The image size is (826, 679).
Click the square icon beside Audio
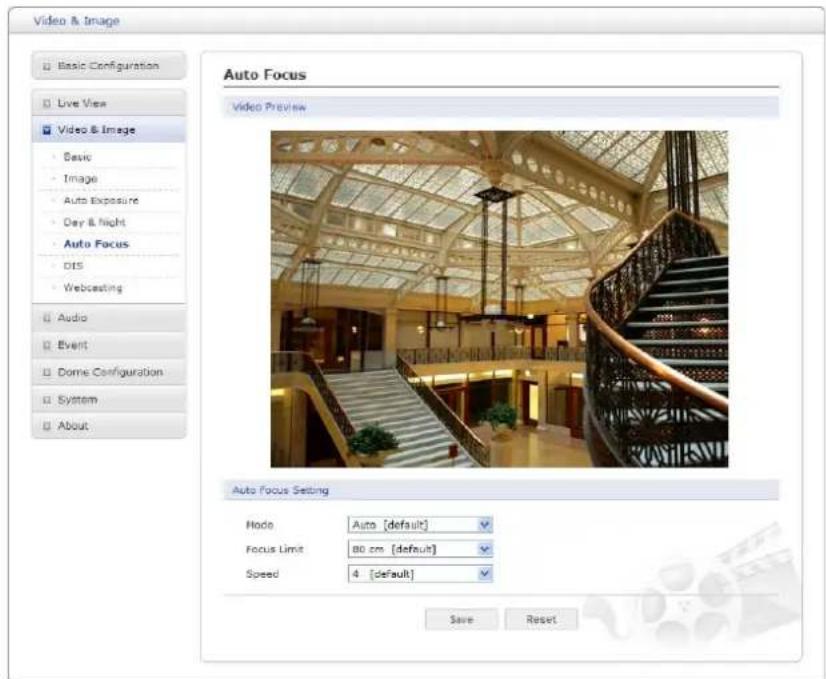click(x=46, y=318)
